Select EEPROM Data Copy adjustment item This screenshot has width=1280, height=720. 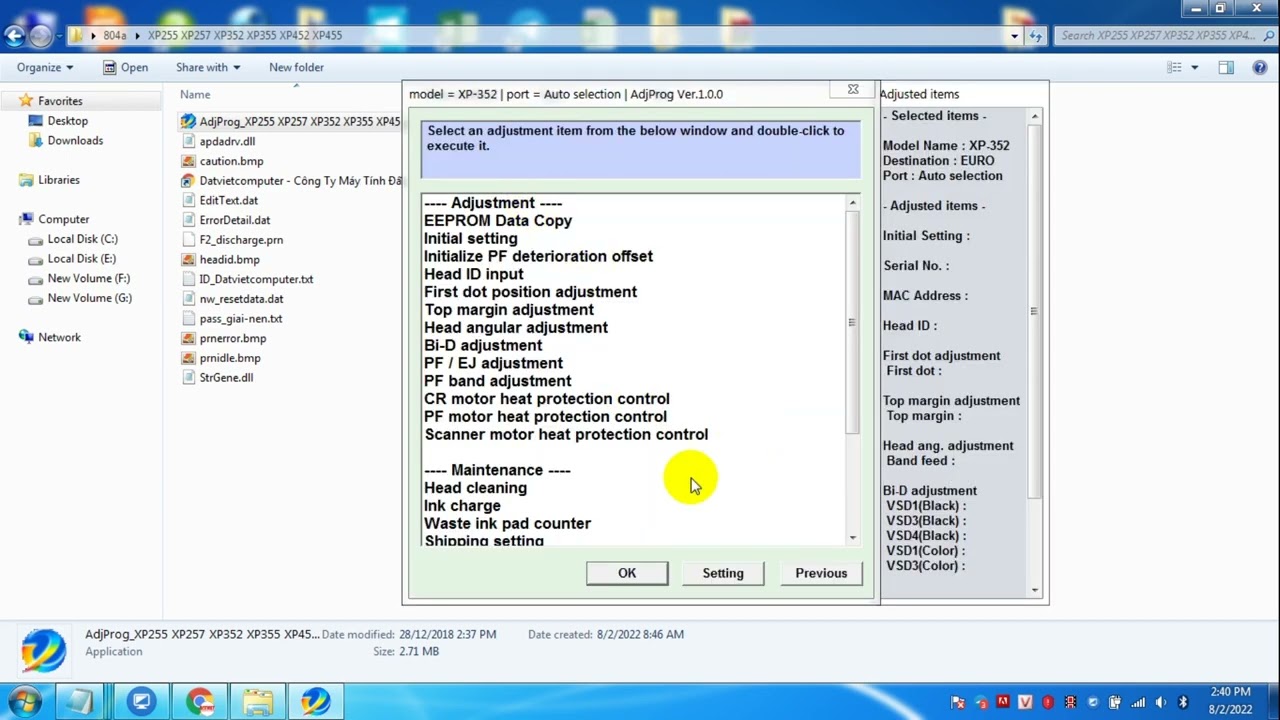(x=498, y=221)
